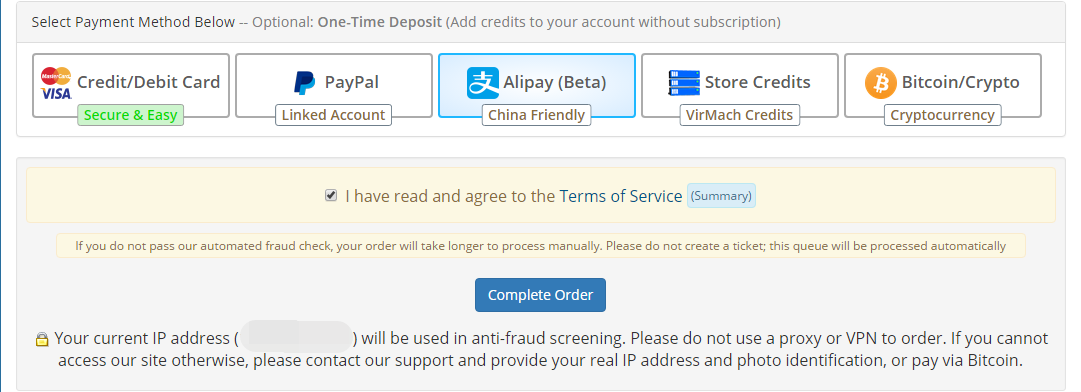The width and height of the screenshot is (1081, 392).
Task: Click the yellow padlock icon
Action: click(42, 339)
